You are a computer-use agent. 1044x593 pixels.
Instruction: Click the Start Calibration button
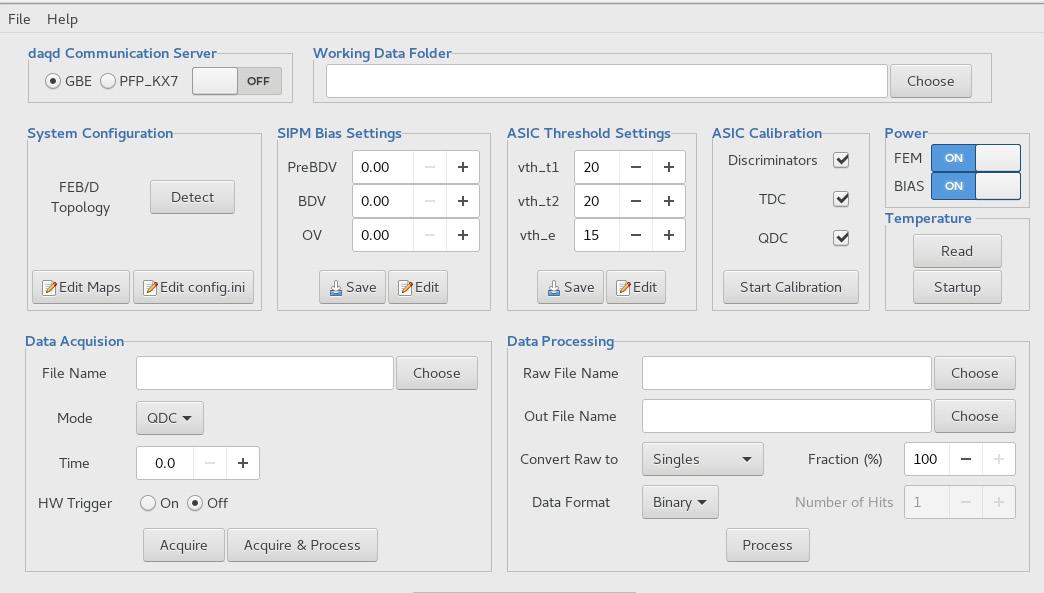click(790, 287)
